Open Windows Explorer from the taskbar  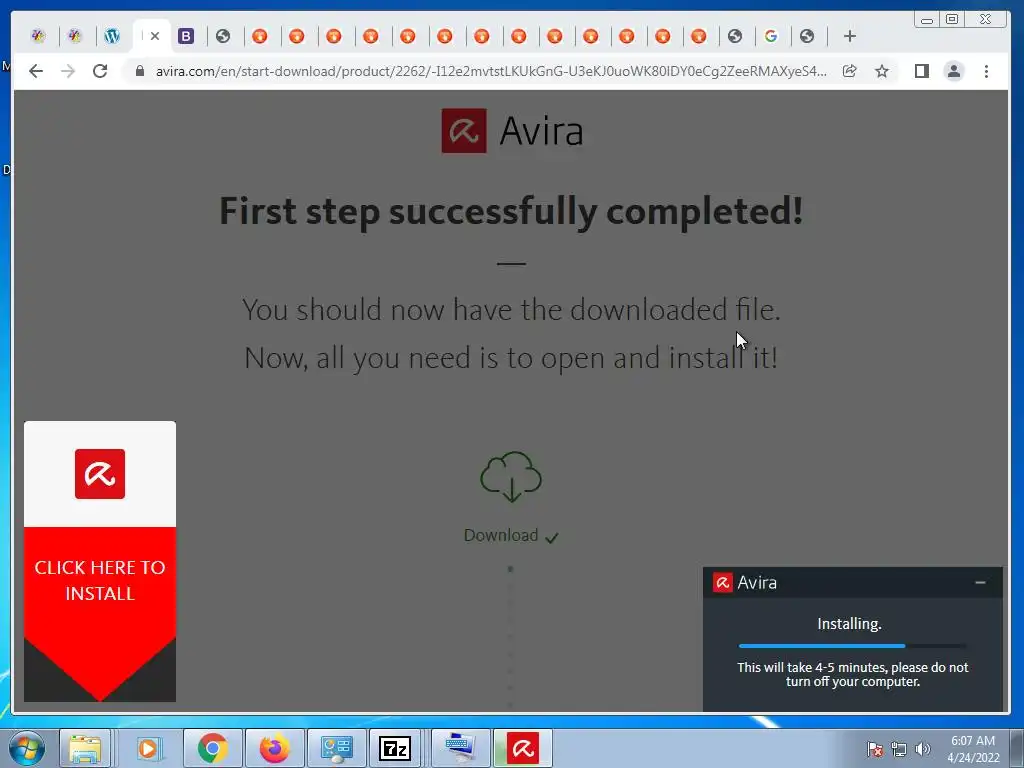86,748
